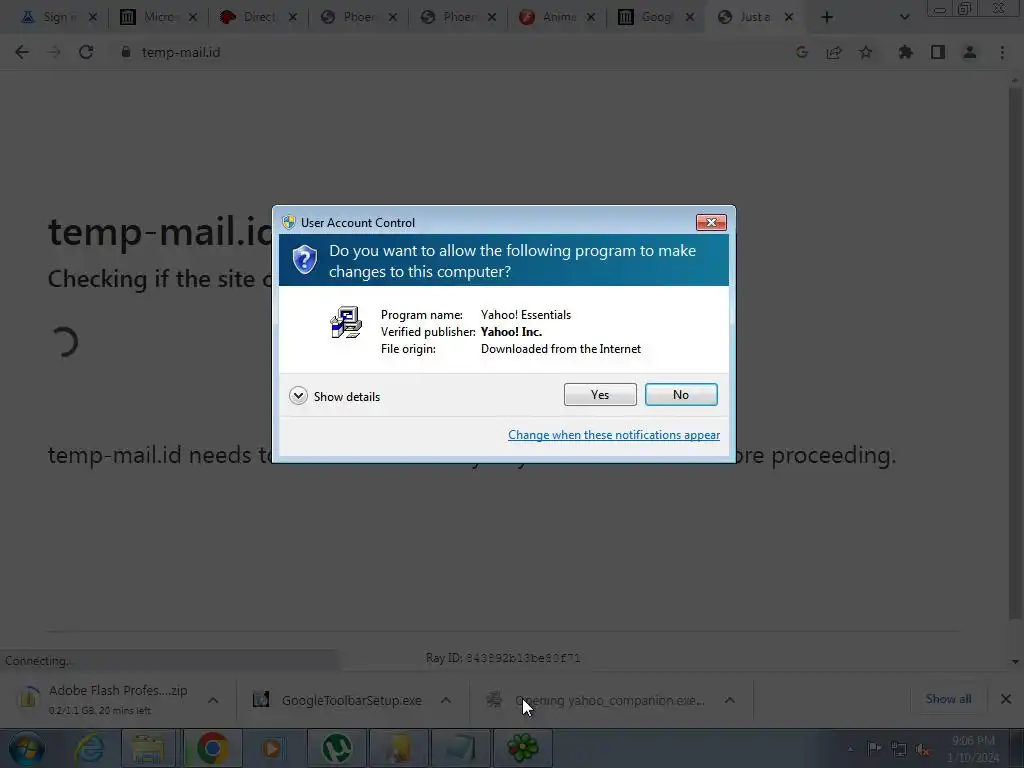Click the network tray icon
The image size is (1024, 768).
click(x=899, y=749)
